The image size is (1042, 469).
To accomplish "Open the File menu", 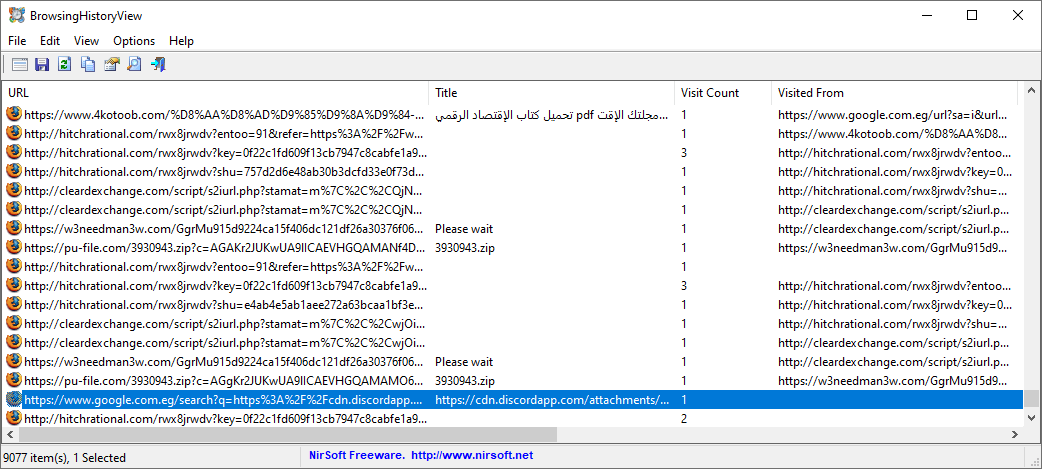I will (x=17, y=41).
